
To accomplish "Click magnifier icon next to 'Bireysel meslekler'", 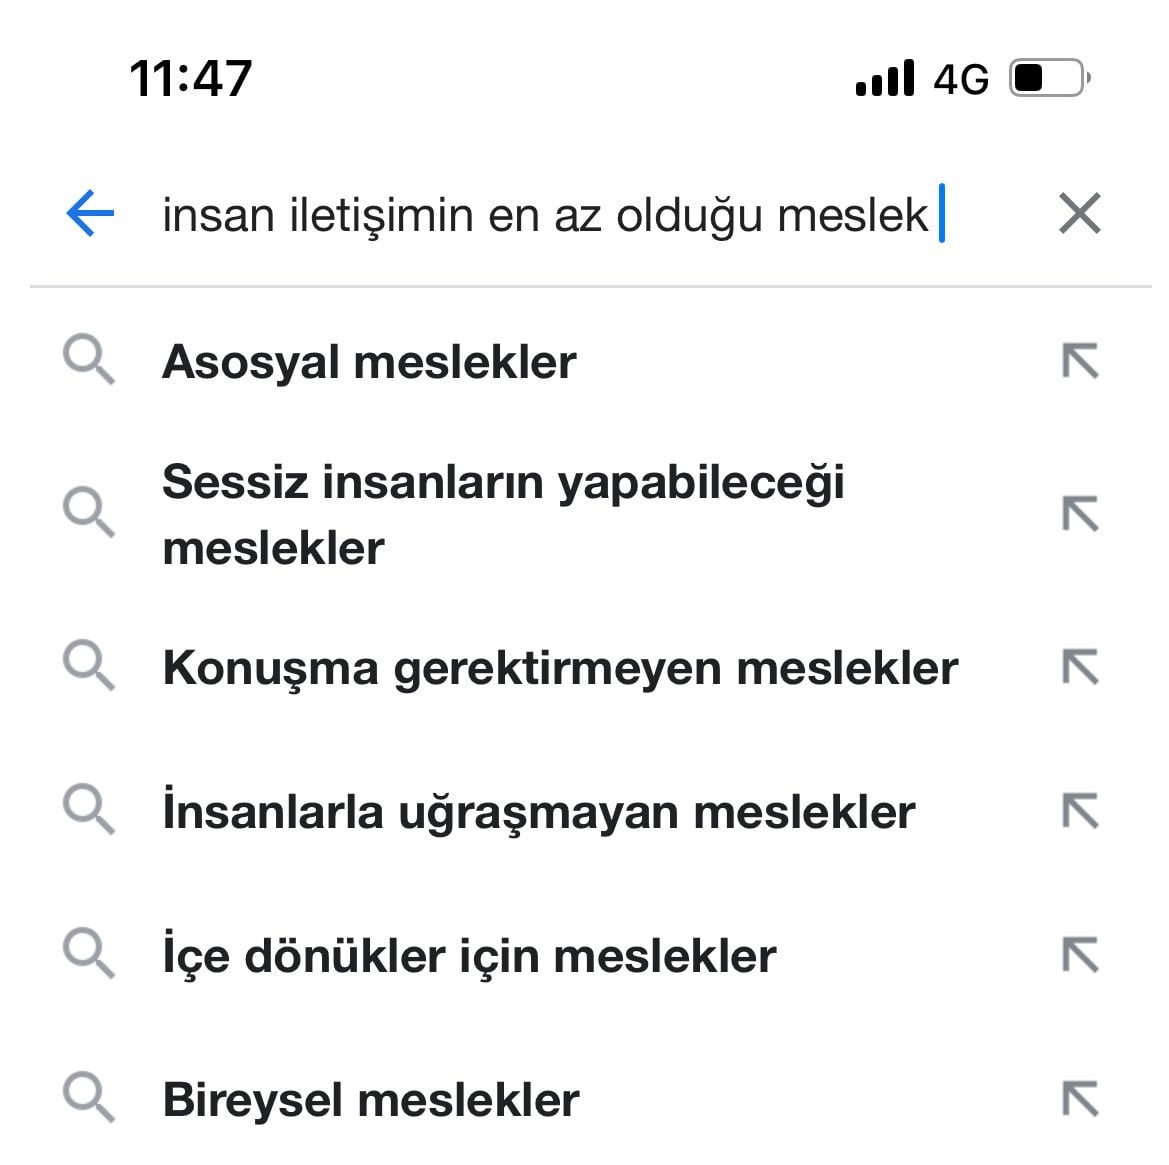I will tap(89, 1098).
